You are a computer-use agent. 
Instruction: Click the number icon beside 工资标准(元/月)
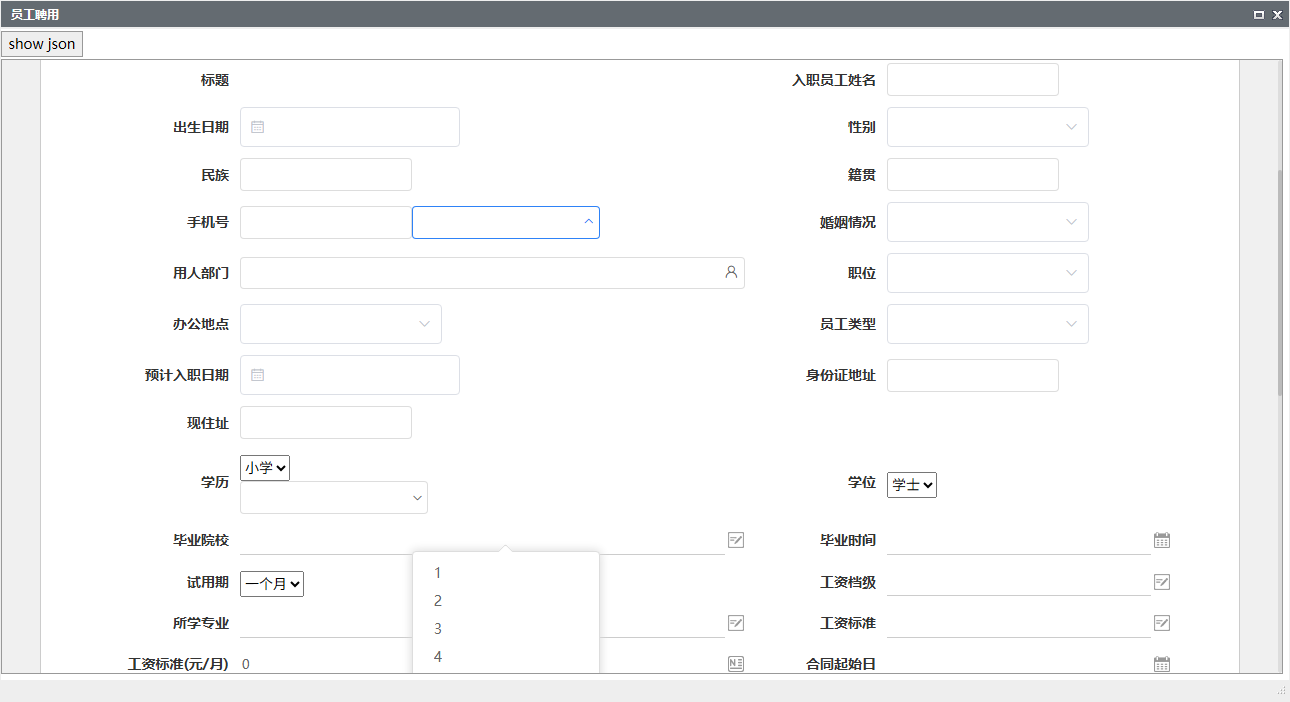736,664
